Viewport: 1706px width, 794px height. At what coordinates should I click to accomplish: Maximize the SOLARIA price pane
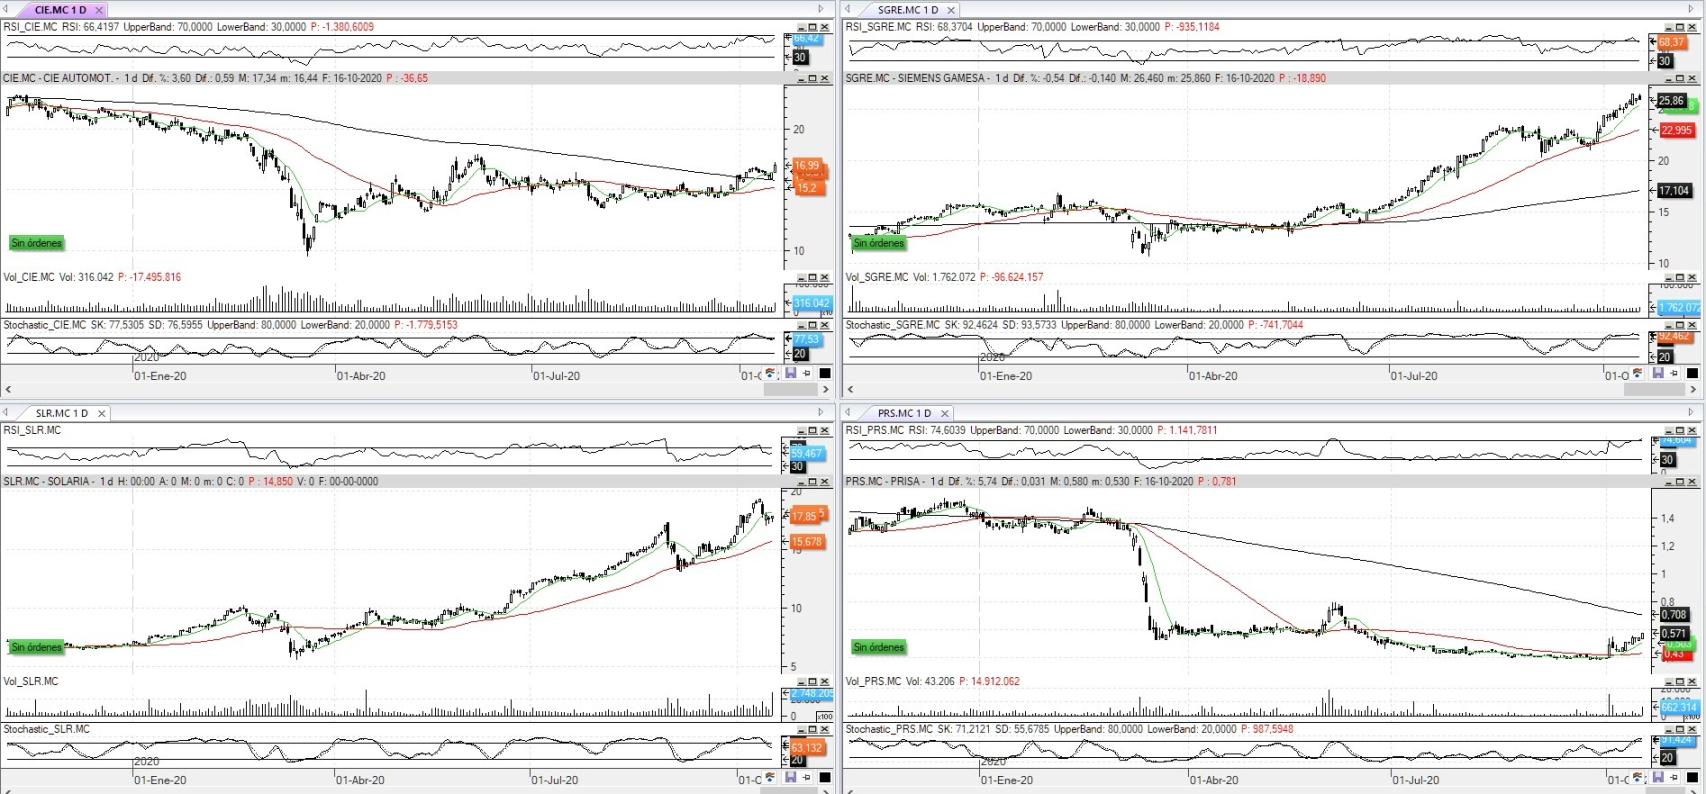(812, 481)
